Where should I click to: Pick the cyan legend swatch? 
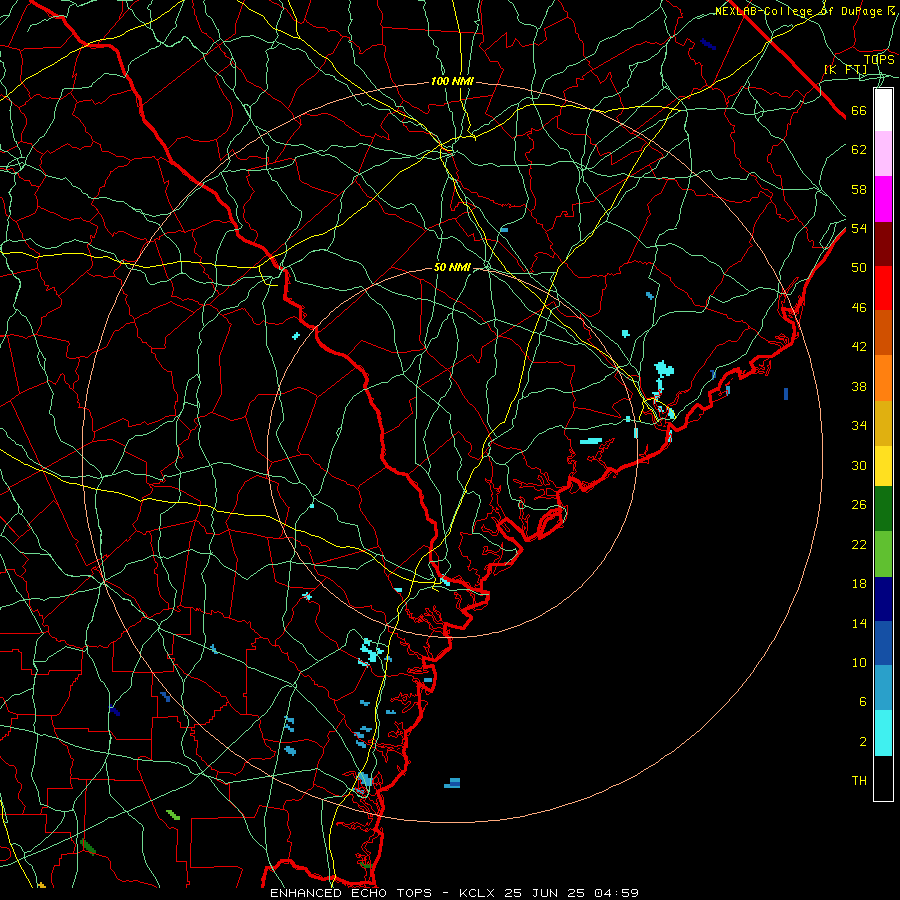point(883,733)
